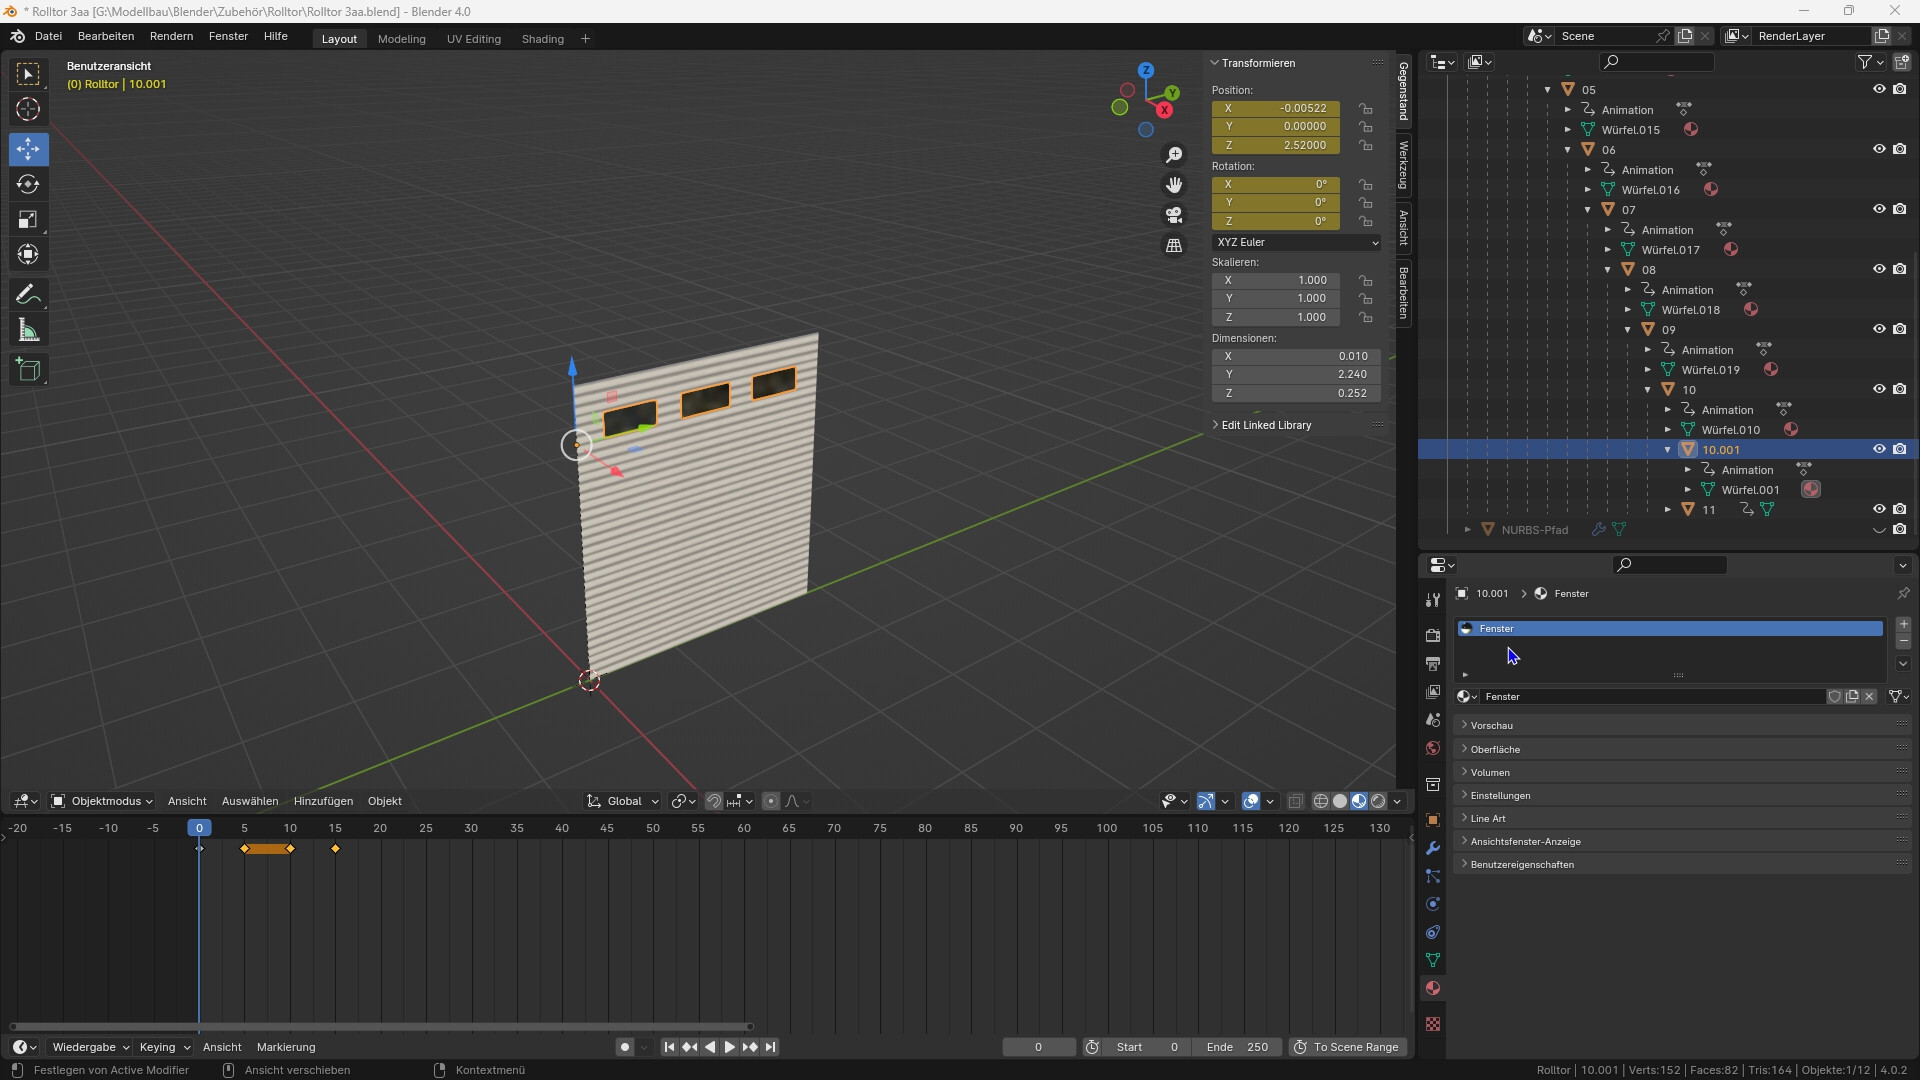The image size is (1920, 1080).
Task: Collapse the 10.001 outliner entry
Action: tap(1668, 450)
